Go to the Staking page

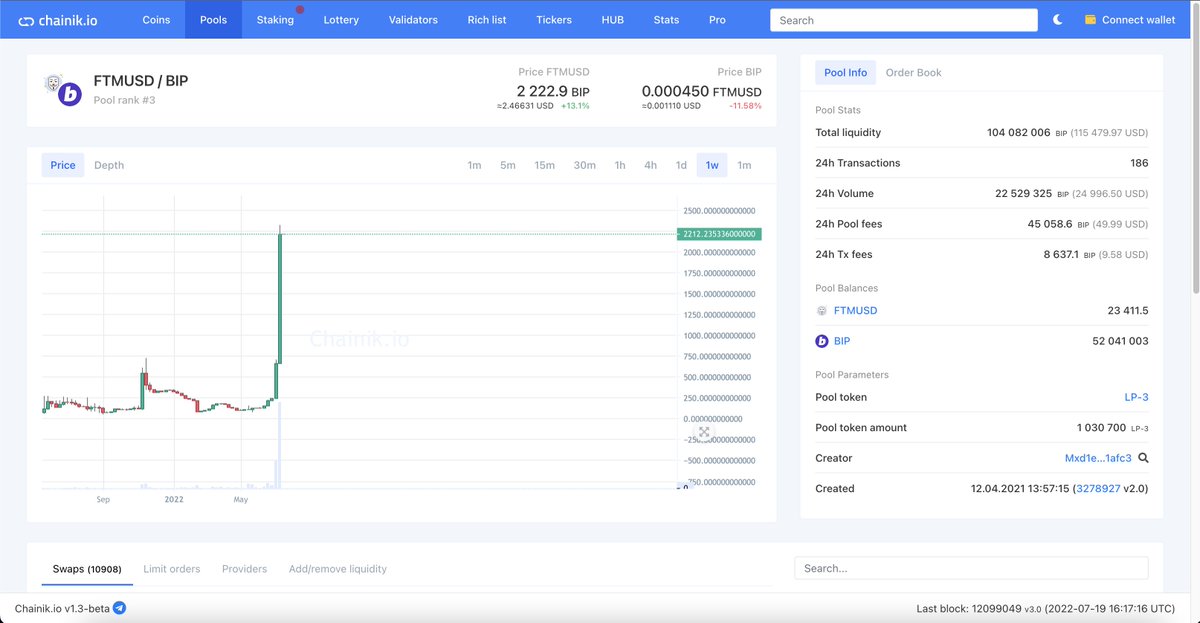tap(275, 20)
